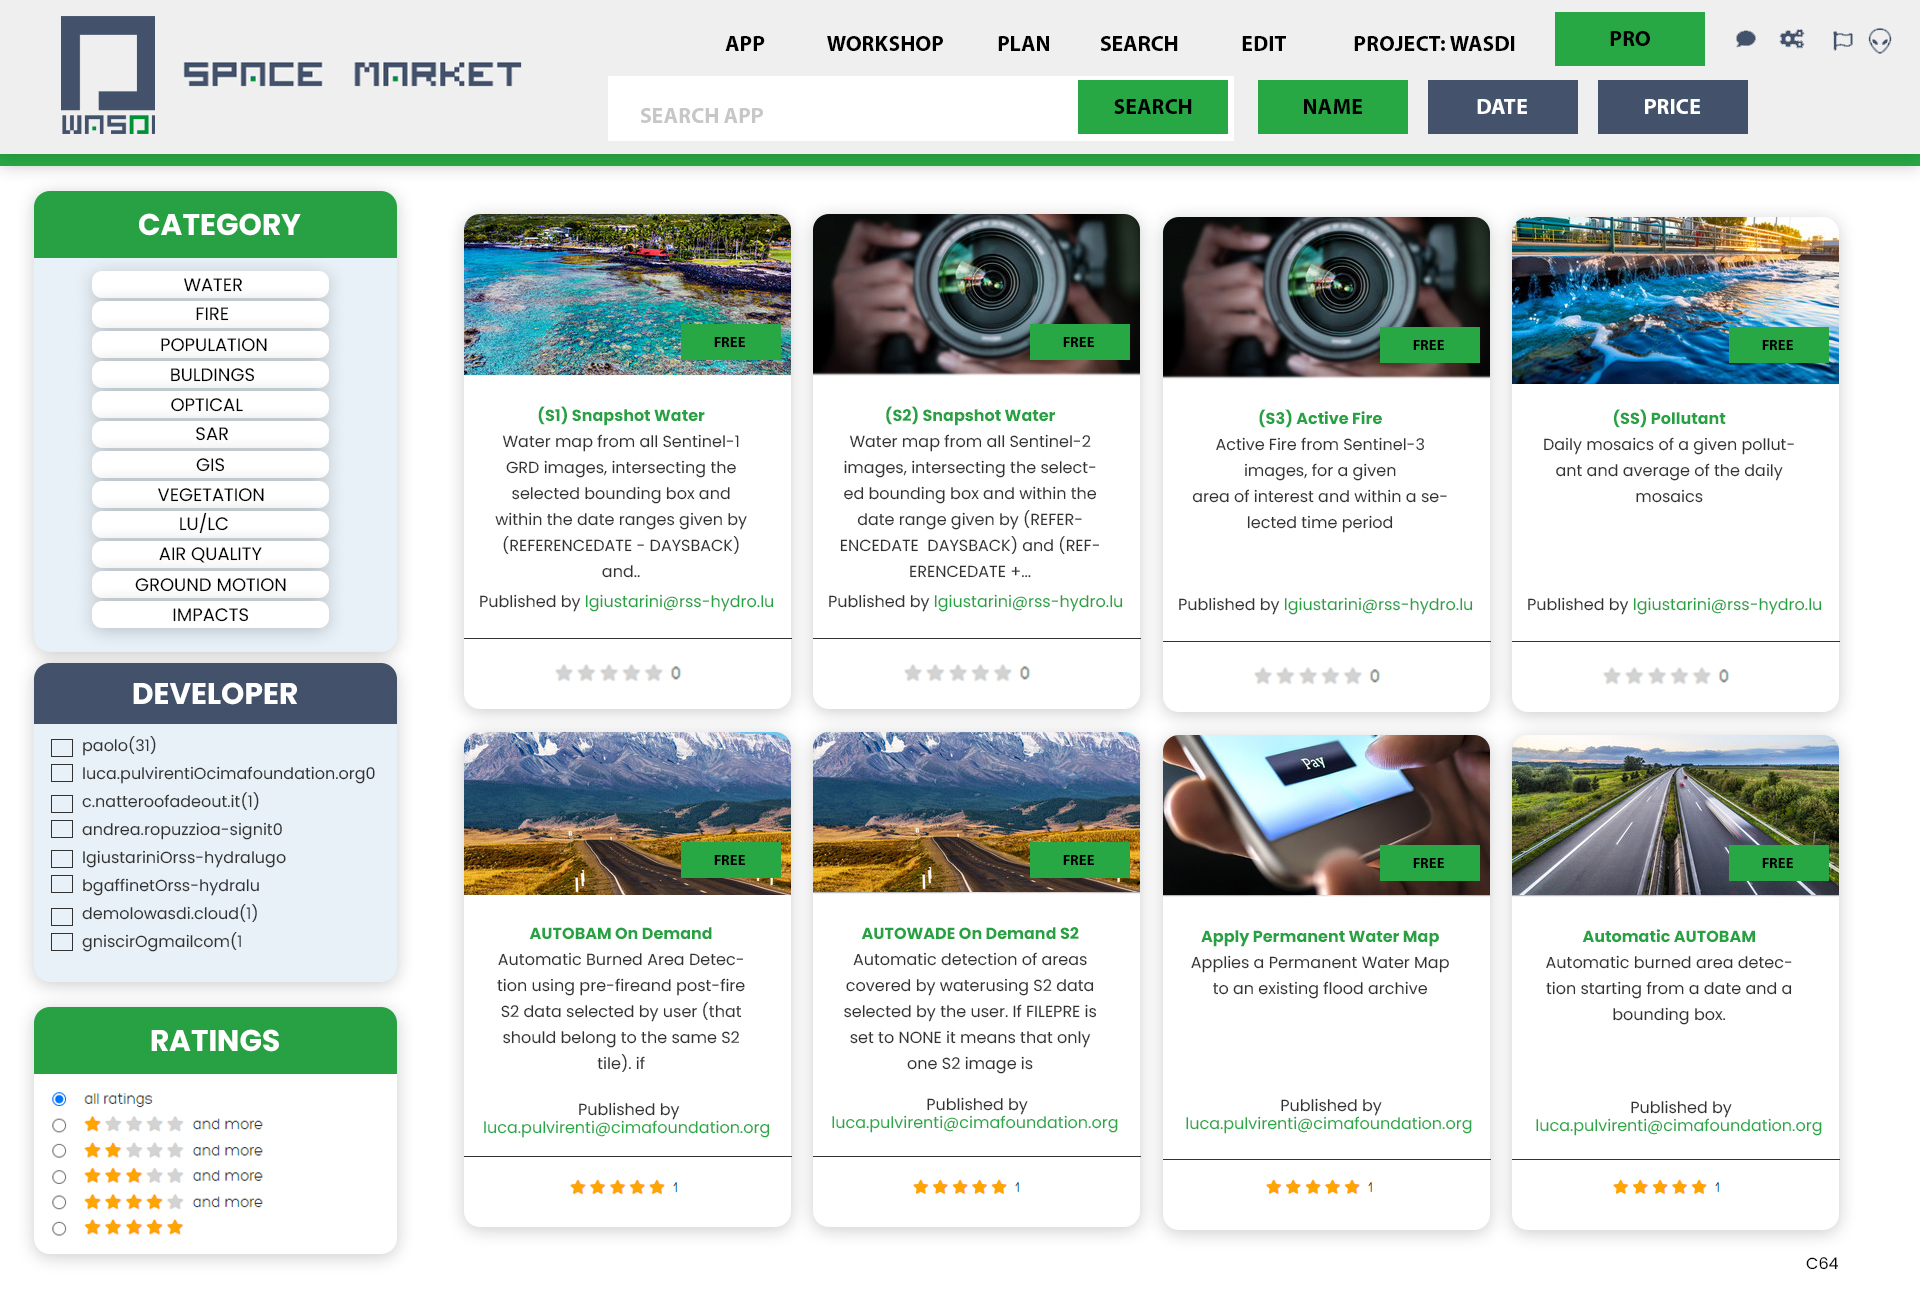Open the PRICE sort selector
The width and height of the screenshot is (1920, 1300).
pyautogui.click(x=1672, y=106)
